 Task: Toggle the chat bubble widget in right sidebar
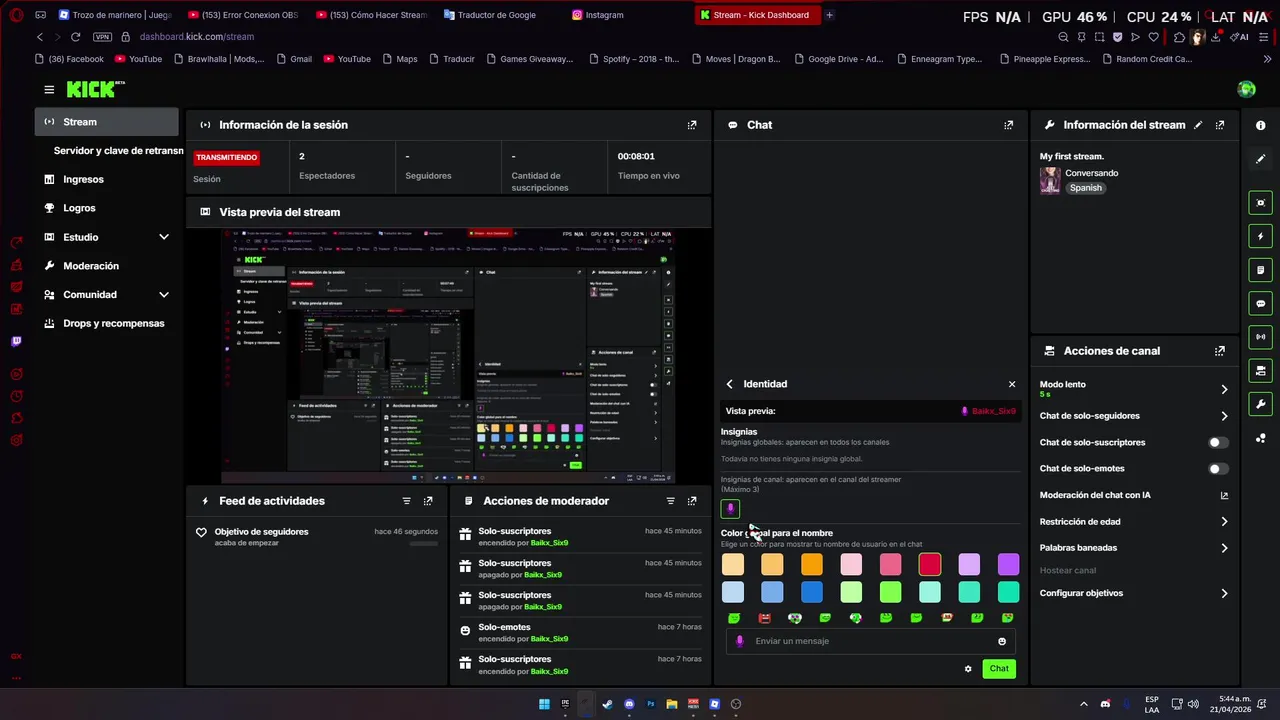[1260, 303]
